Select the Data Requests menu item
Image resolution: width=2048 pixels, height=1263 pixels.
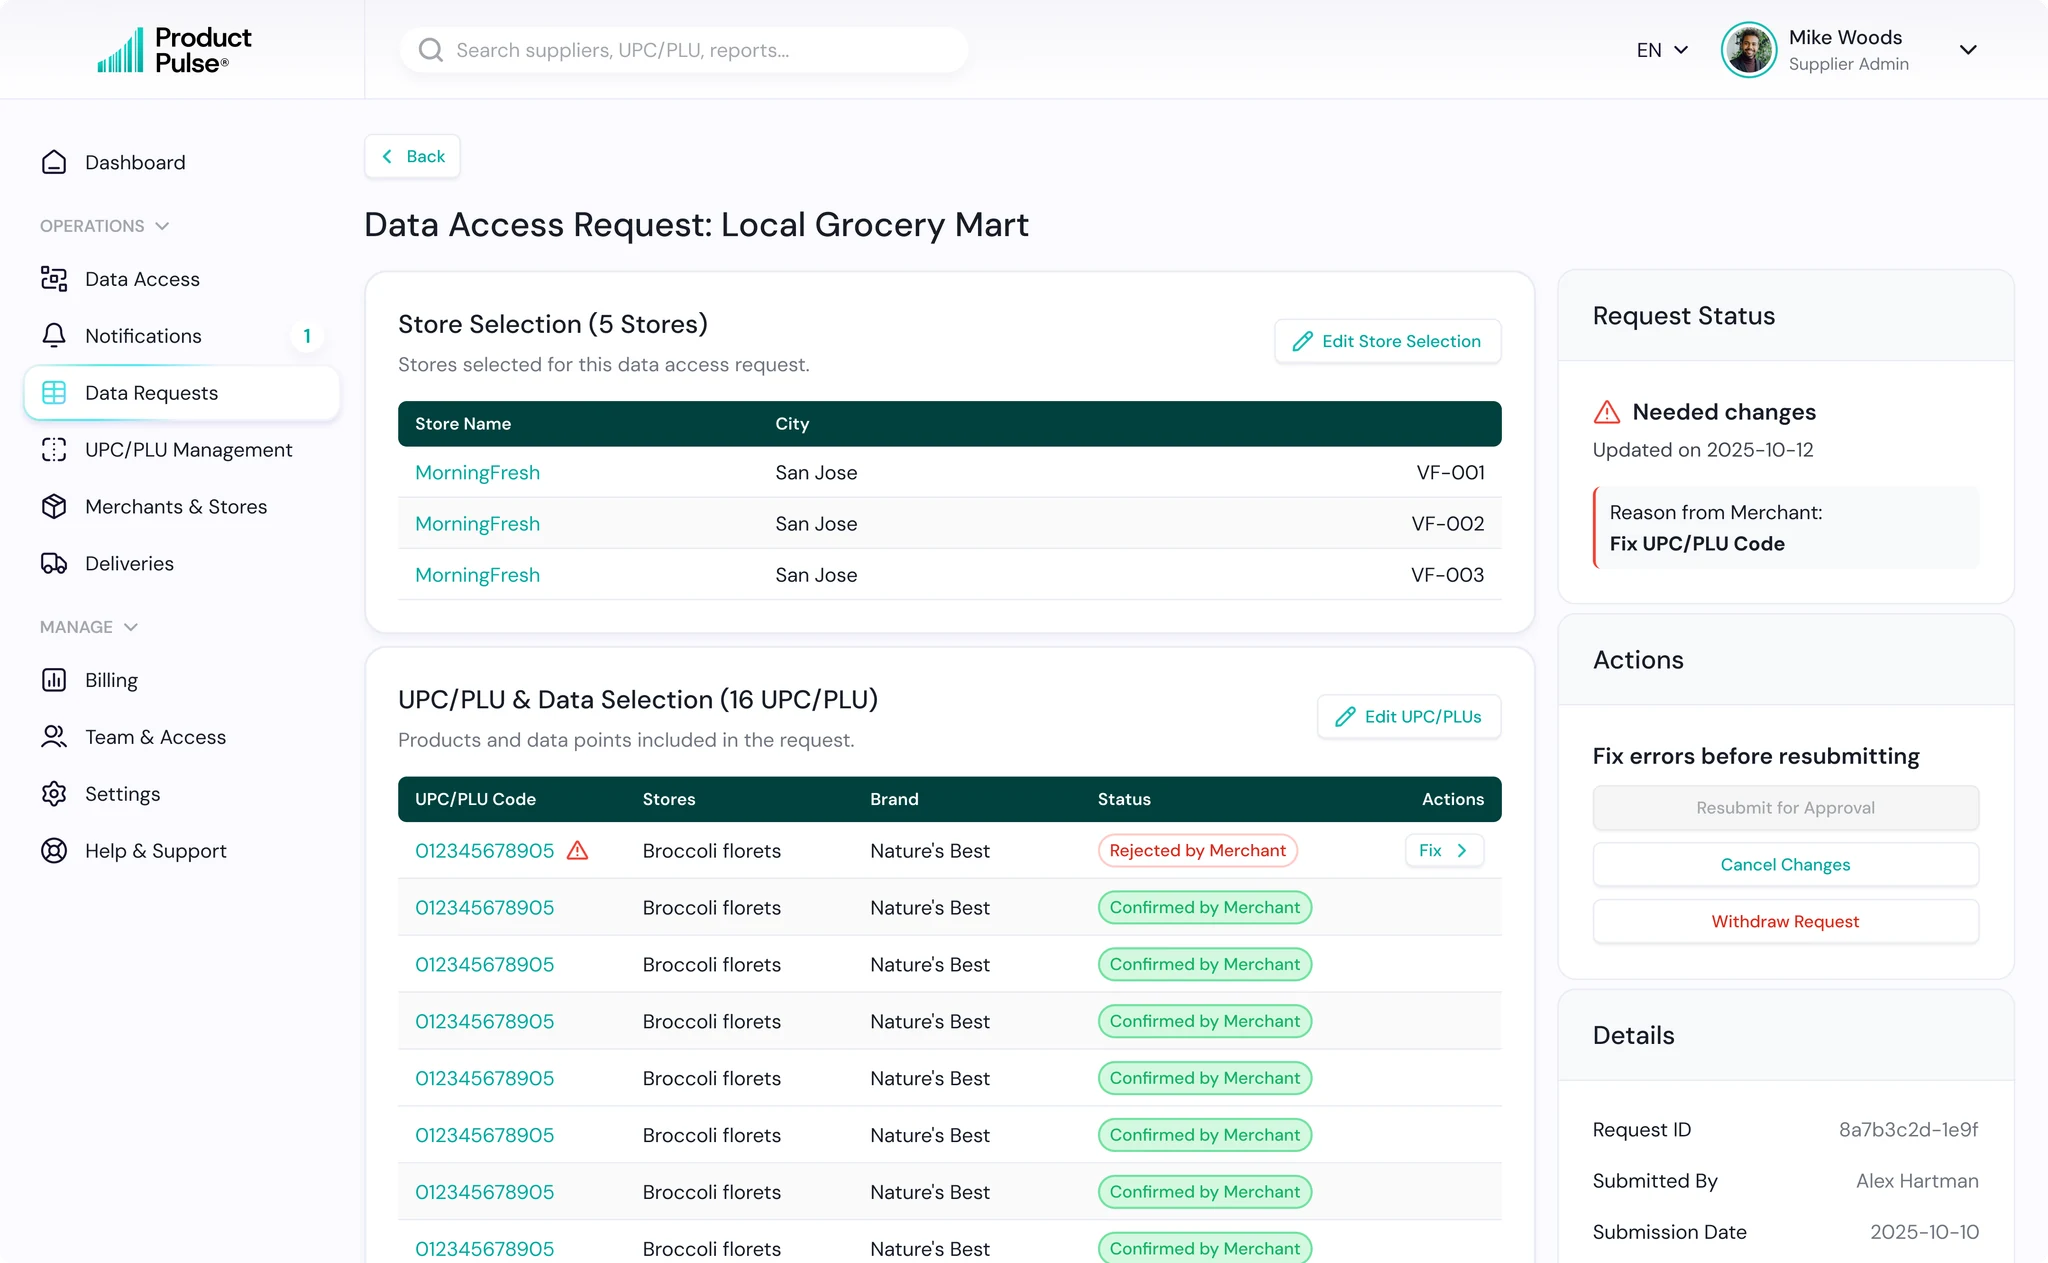tap(182, 393)
